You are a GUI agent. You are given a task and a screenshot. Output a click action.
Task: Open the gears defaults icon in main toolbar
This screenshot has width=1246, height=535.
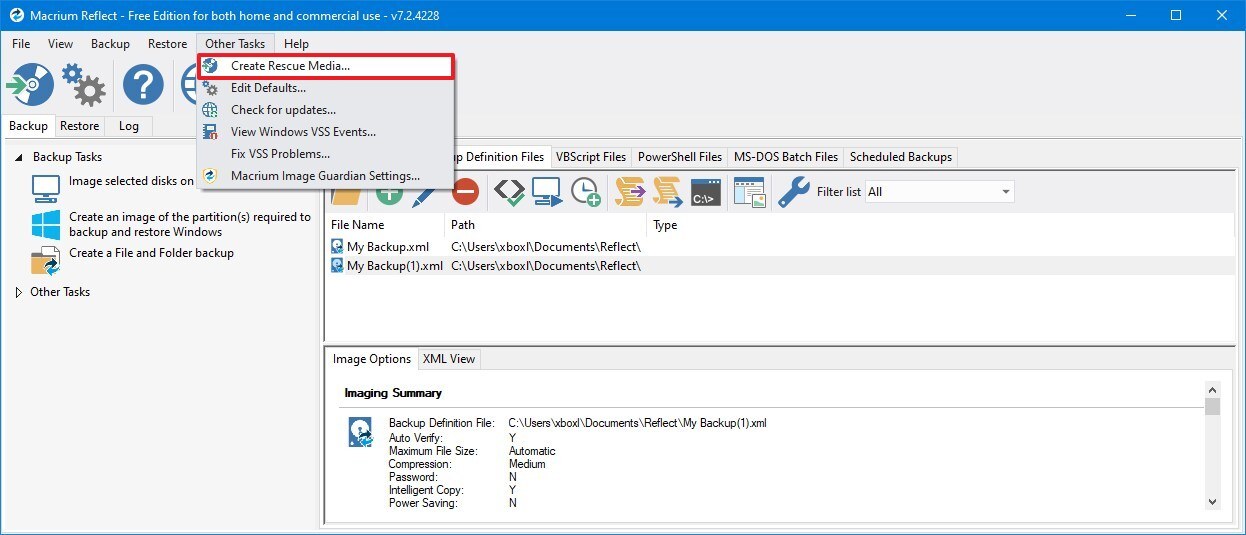pos(84,85)
